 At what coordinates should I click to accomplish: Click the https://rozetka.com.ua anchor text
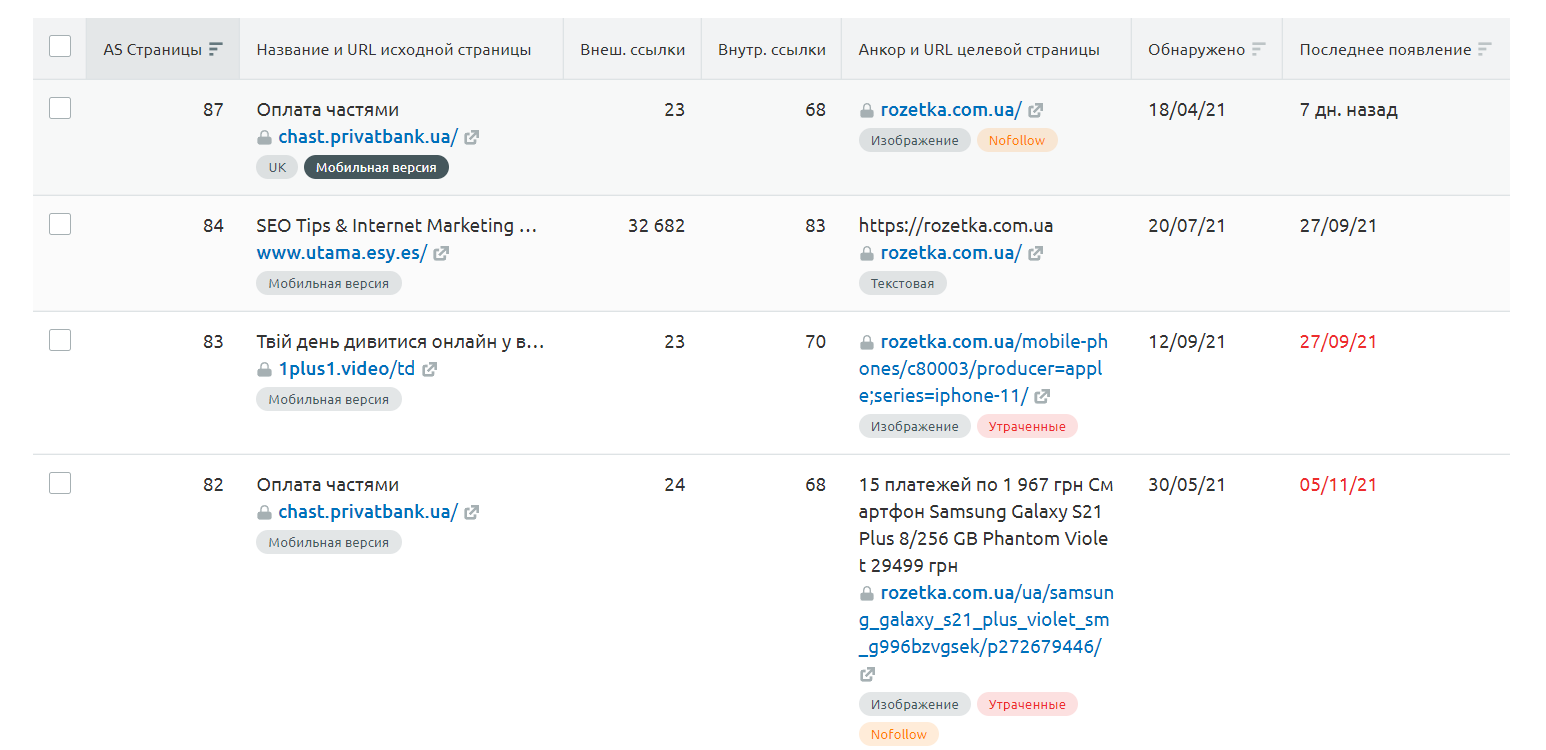[956, 225]
